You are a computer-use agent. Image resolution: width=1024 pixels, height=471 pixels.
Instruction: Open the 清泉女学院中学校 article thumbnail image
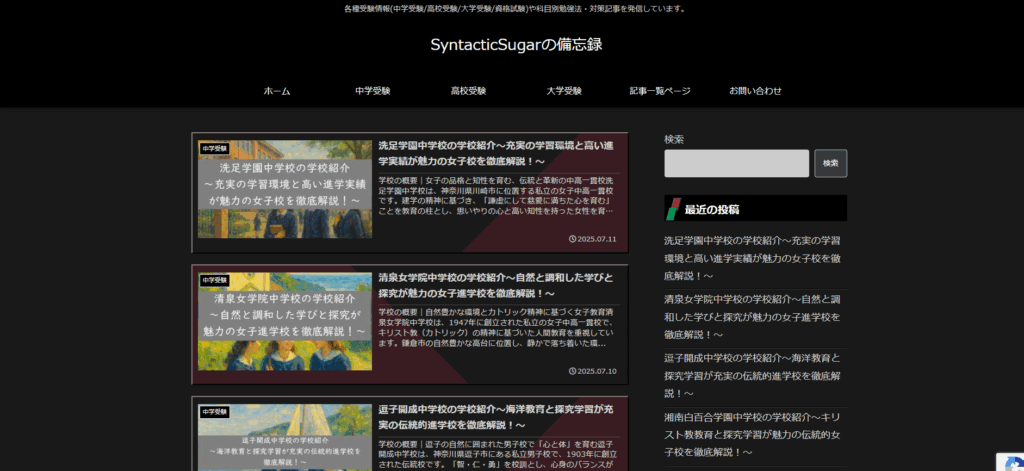pos(285,324)
